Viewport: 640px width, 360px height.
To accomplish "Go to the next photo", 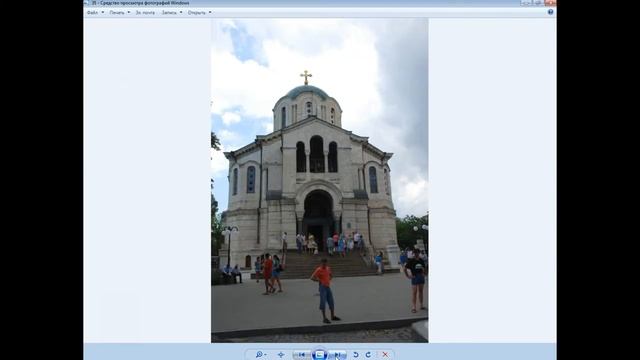I will point(338,355).
